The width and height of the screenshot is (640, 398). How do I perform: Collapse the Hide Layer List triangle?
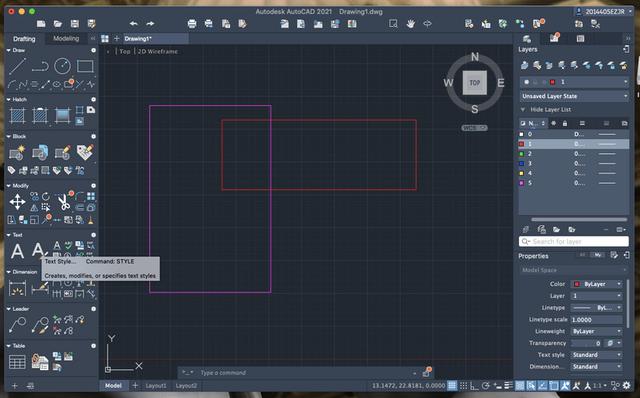point(523,109)
